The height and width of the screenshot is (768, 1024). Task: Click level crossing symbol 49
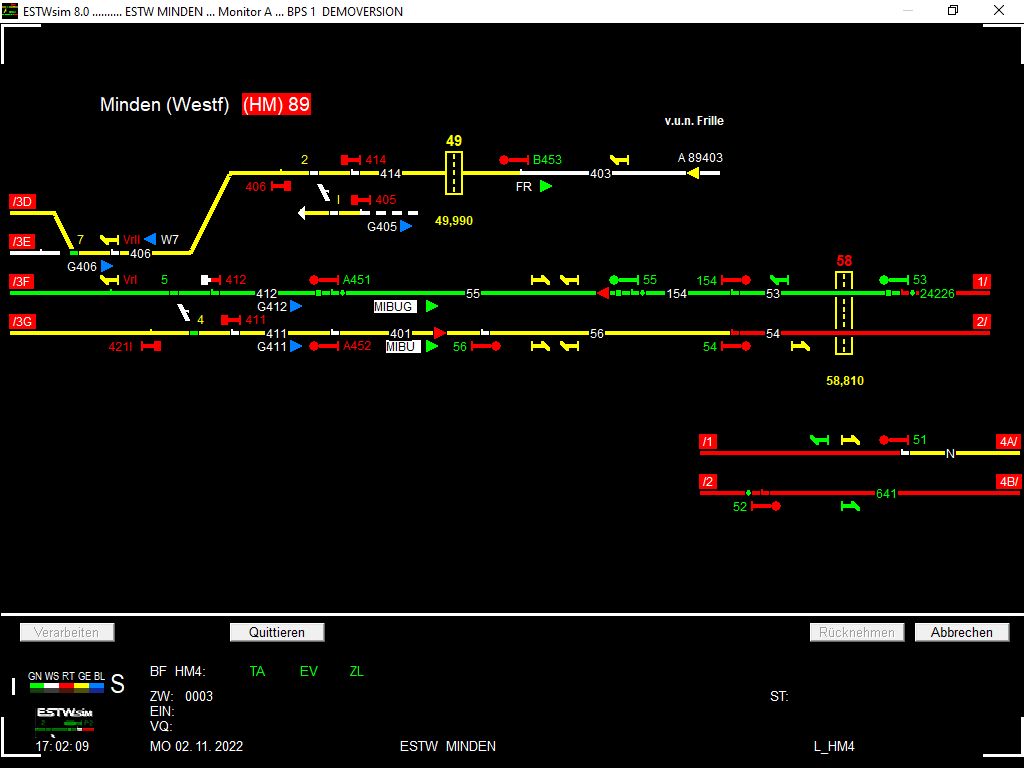454,171
